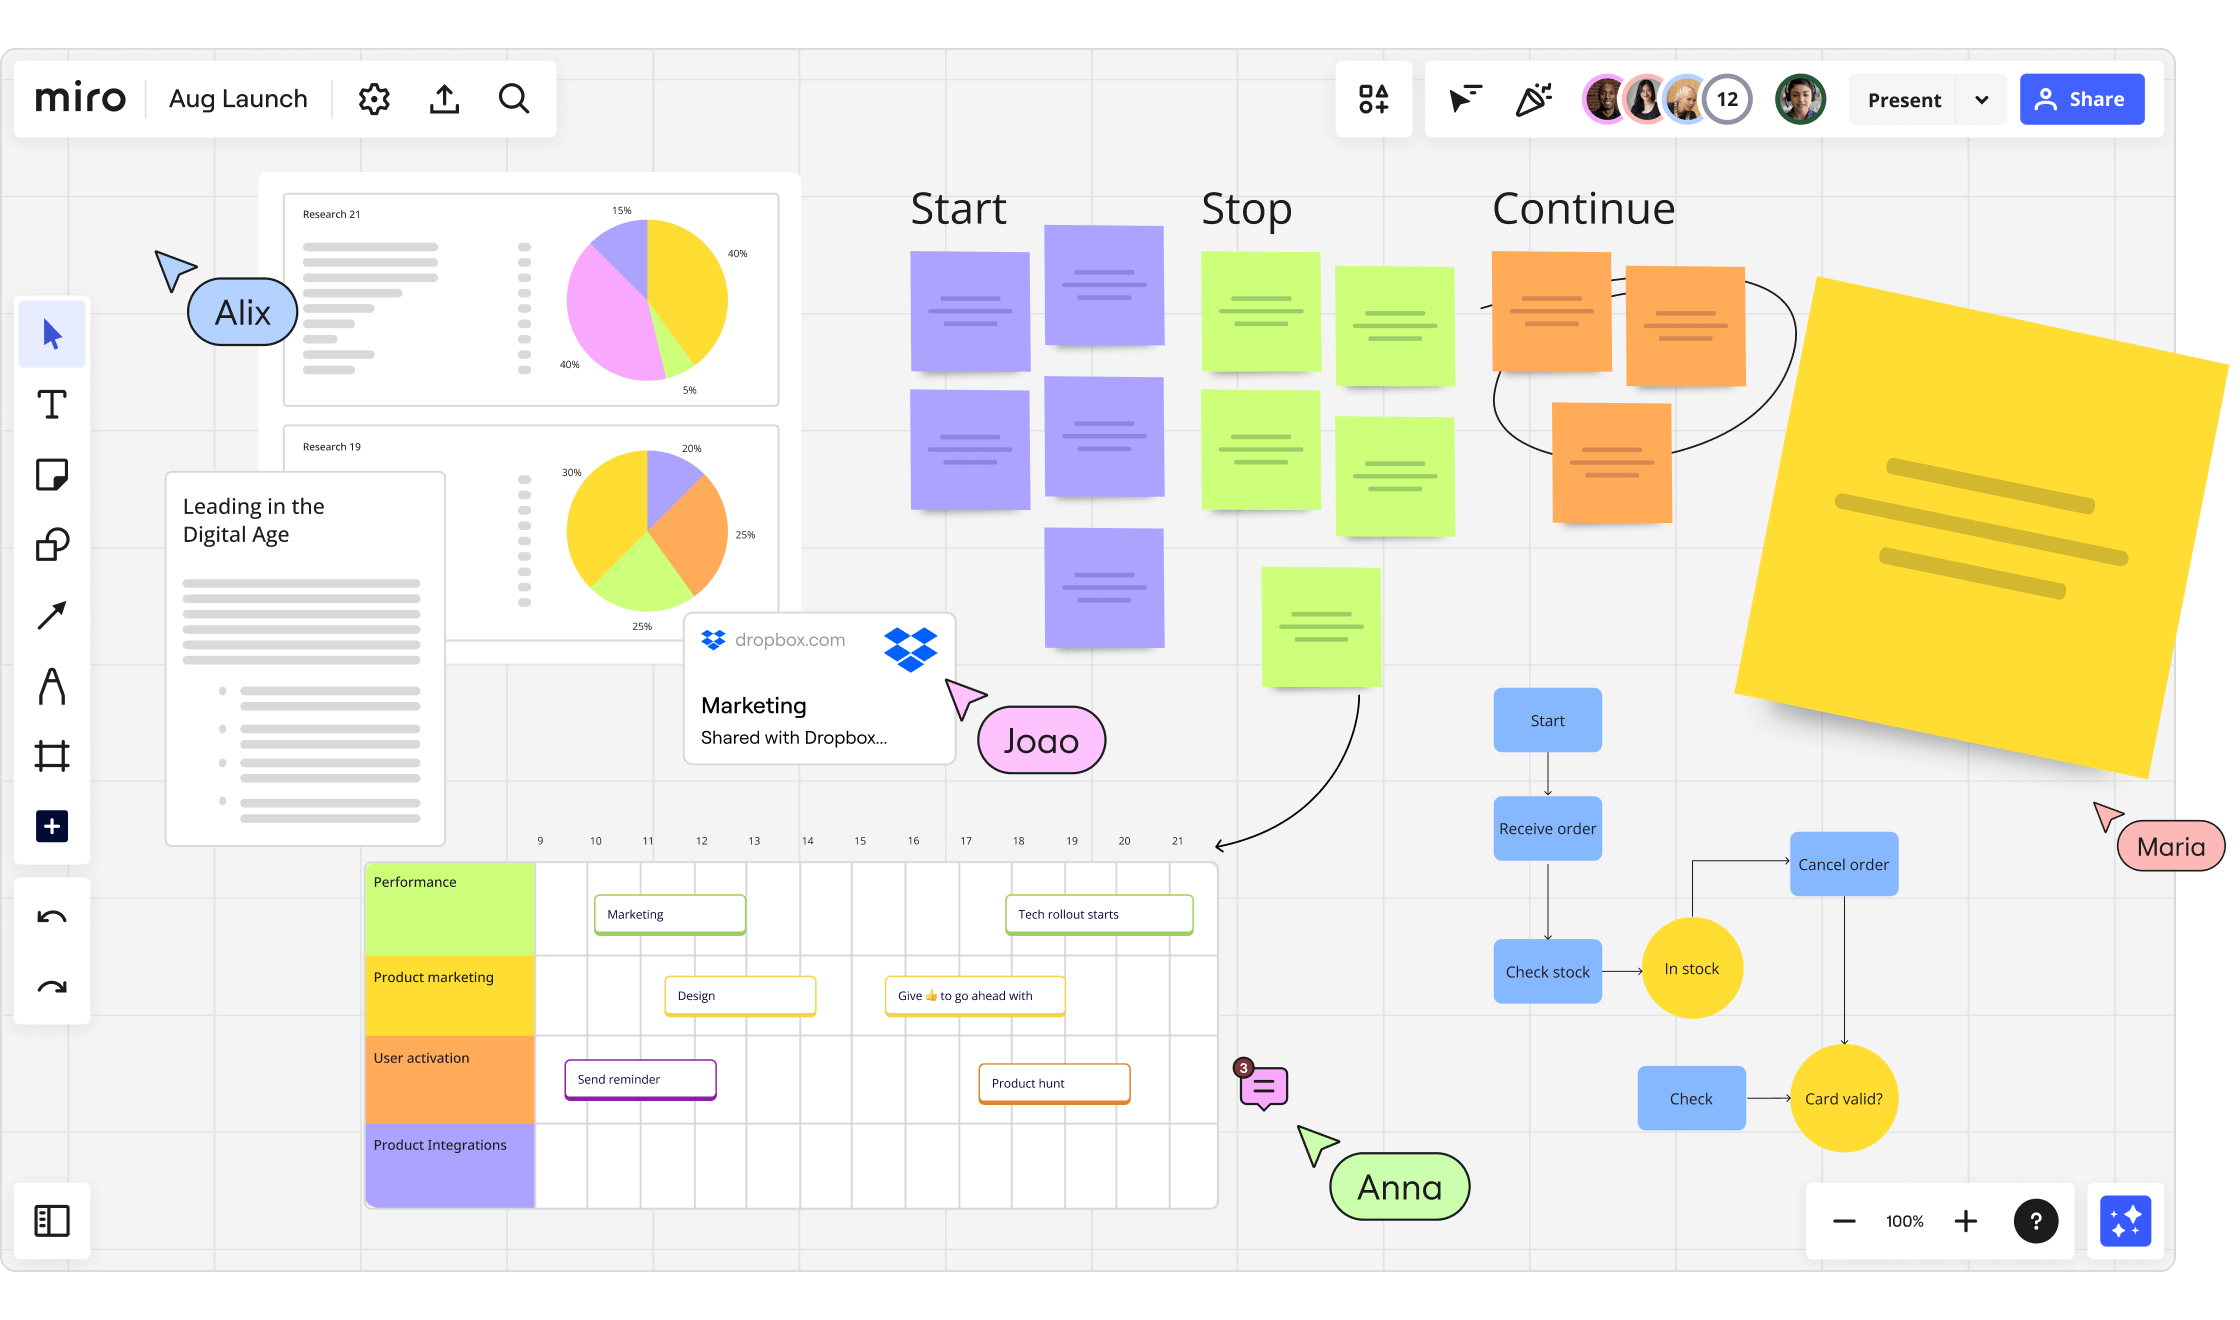This screenshot has width=2240, height=1320.
Task: Click the upload/export icon in top bar
Action: coord(445,99)
